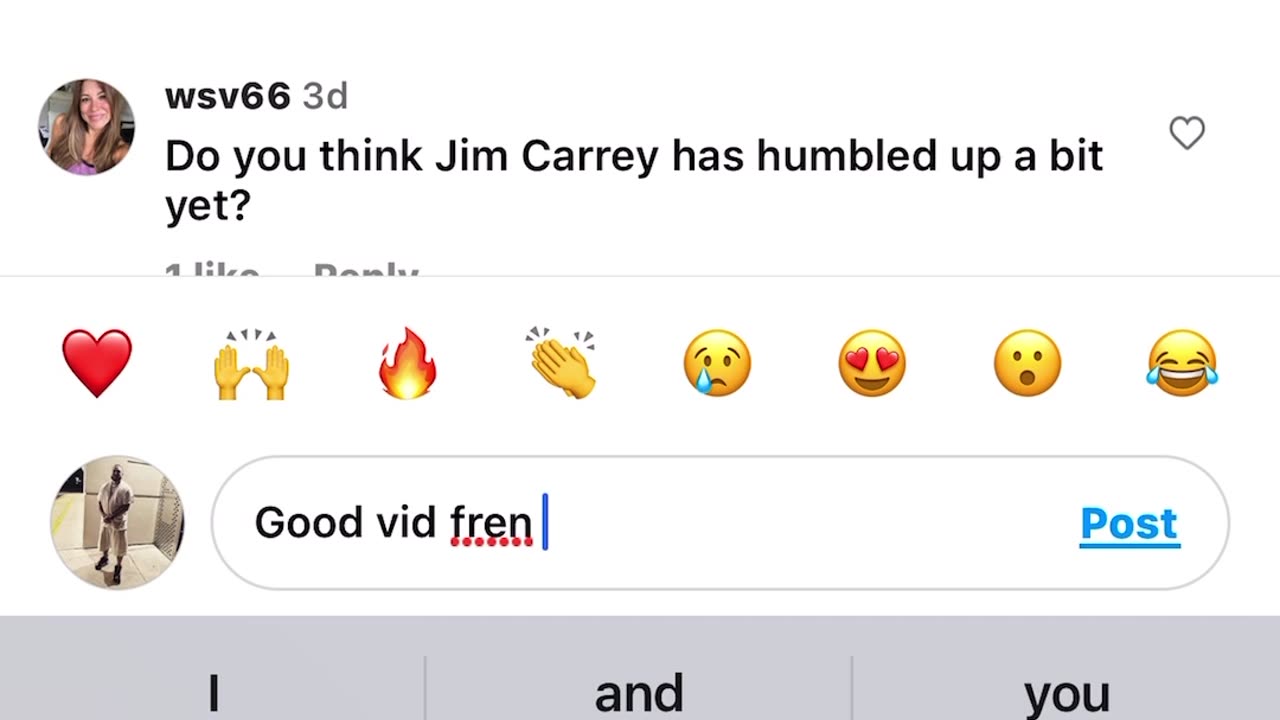The width and height of the screenshot is (1280, 720).
Task: Like the comment by wsv66 with the heart icon
Action: pyautogui.click(x=1187, y=133)
